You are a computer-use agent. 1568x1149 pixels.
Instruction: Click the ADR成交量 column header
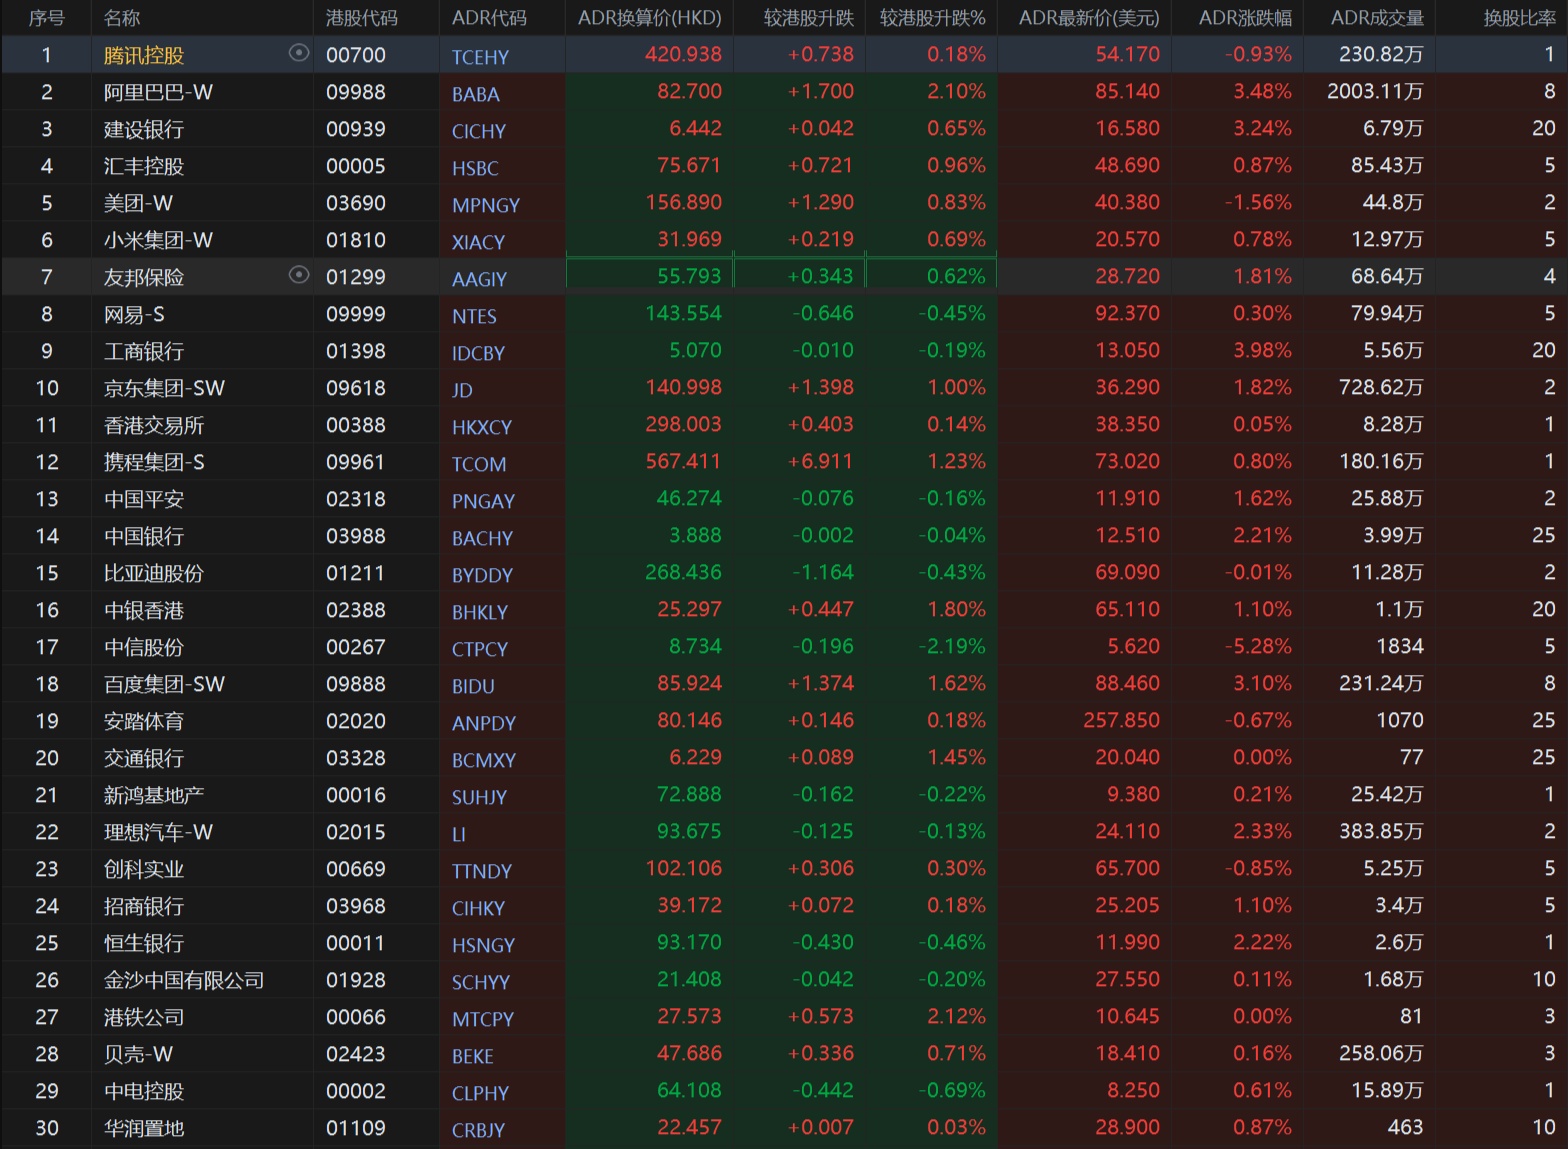[x=1376, y=18]
